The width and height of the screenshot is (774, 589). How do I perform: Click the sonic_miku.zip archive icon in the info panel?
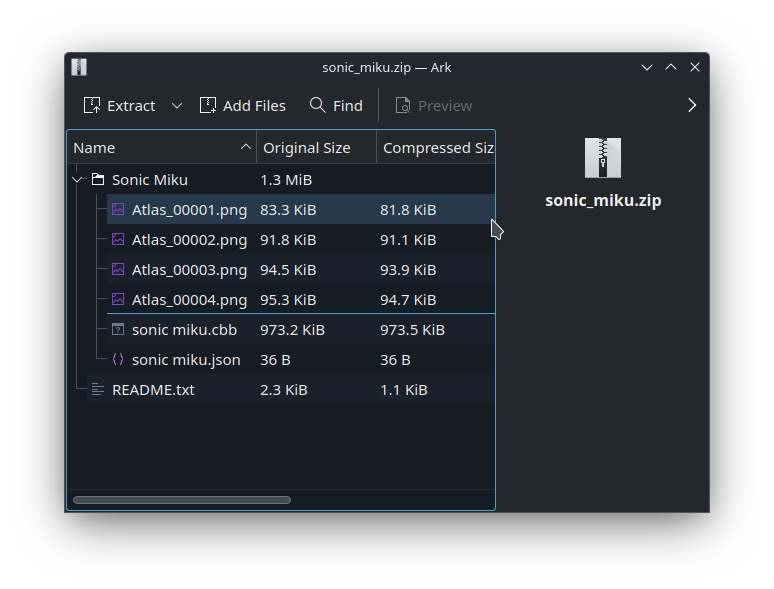click(x=603, y=158)
